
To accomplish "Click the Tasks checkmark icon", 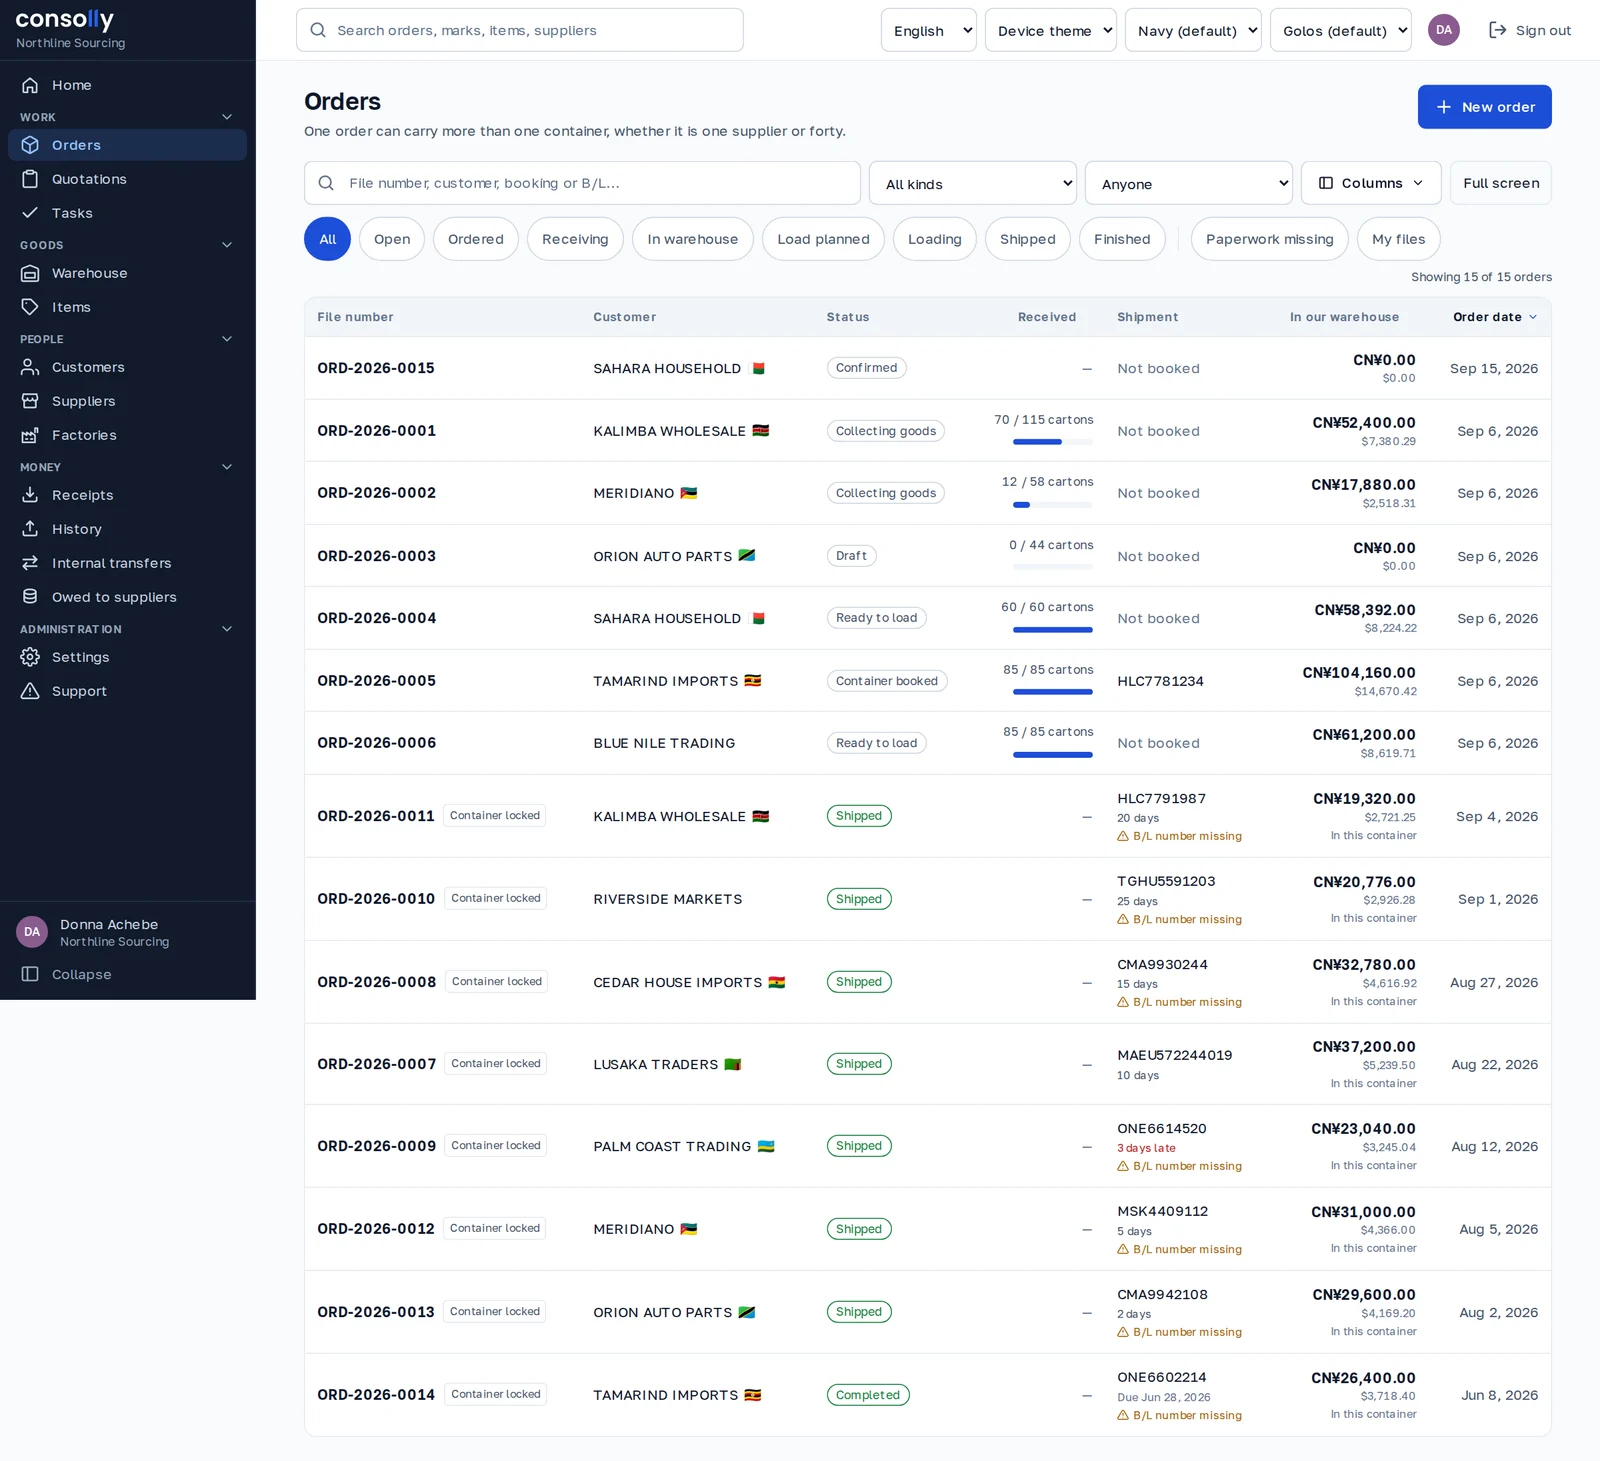I will pos(30,213).
